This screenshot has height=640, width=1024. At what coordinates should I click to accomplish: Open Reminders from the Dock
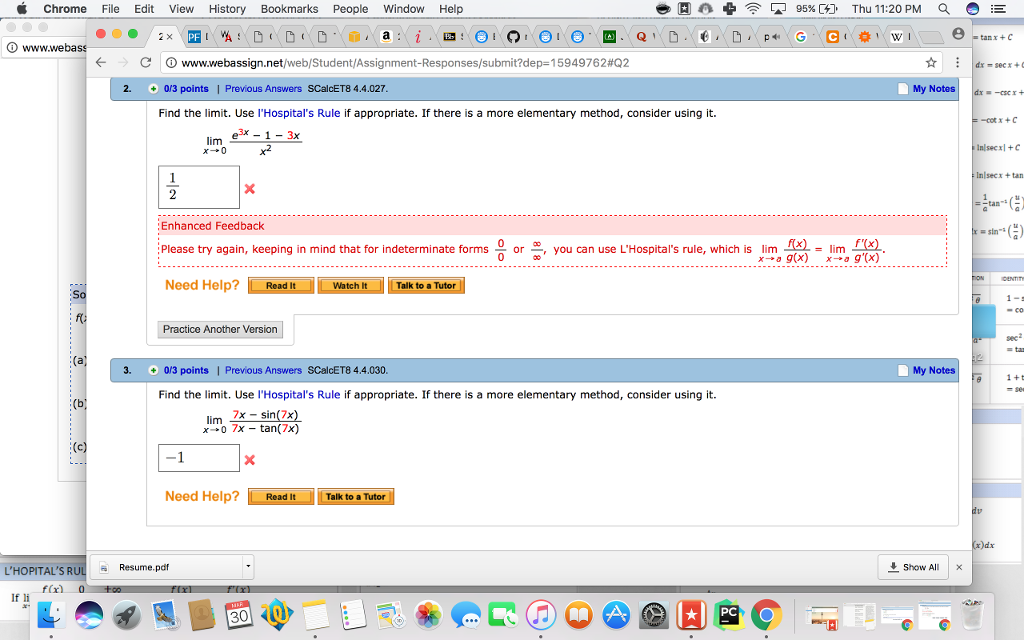[353, 615]
